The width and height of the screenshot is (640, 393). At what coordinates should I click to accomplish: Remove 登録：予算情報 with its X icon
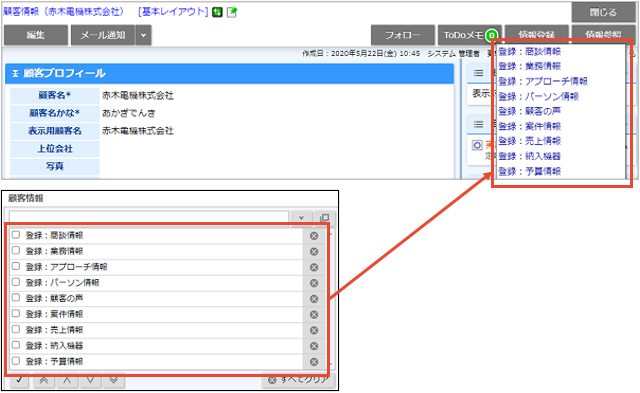coord(314,362)
